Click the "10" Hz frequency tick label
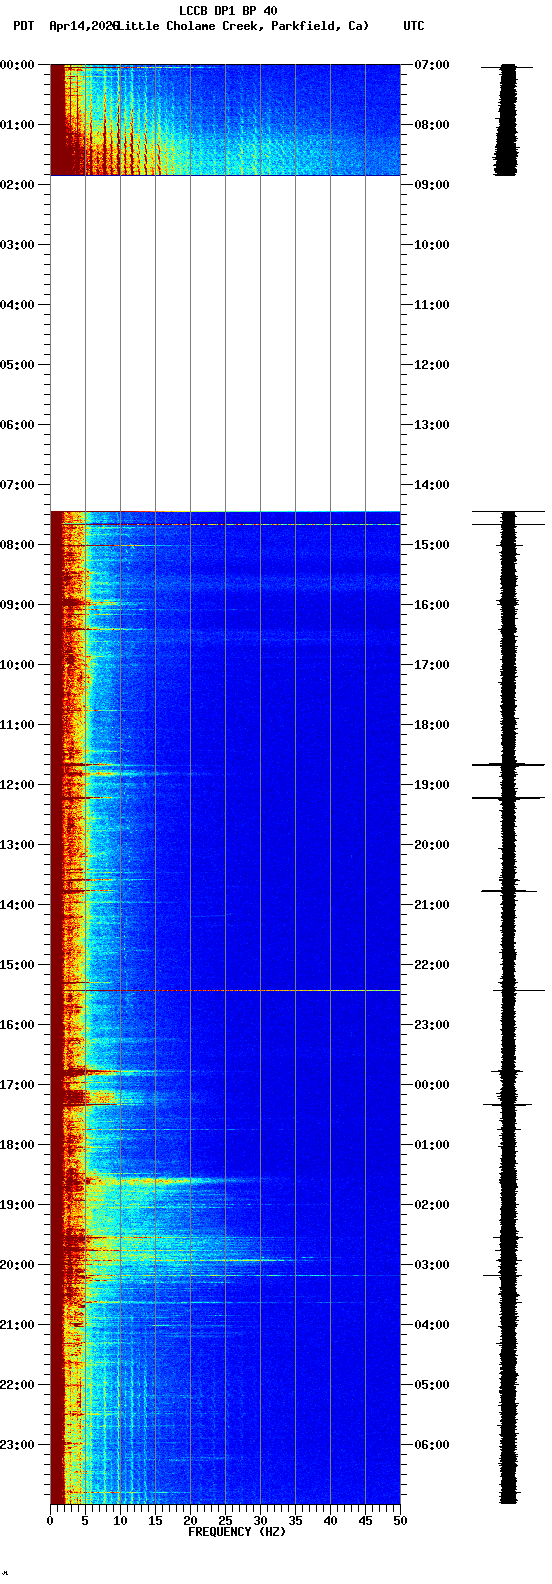 pyautogui.click(x=120, y=1521)
